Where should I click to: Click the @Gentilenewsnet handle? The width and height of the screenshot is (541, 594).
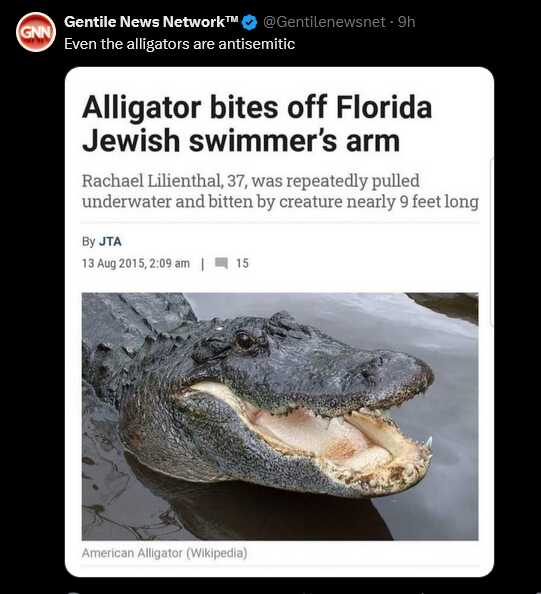[324, 22]
